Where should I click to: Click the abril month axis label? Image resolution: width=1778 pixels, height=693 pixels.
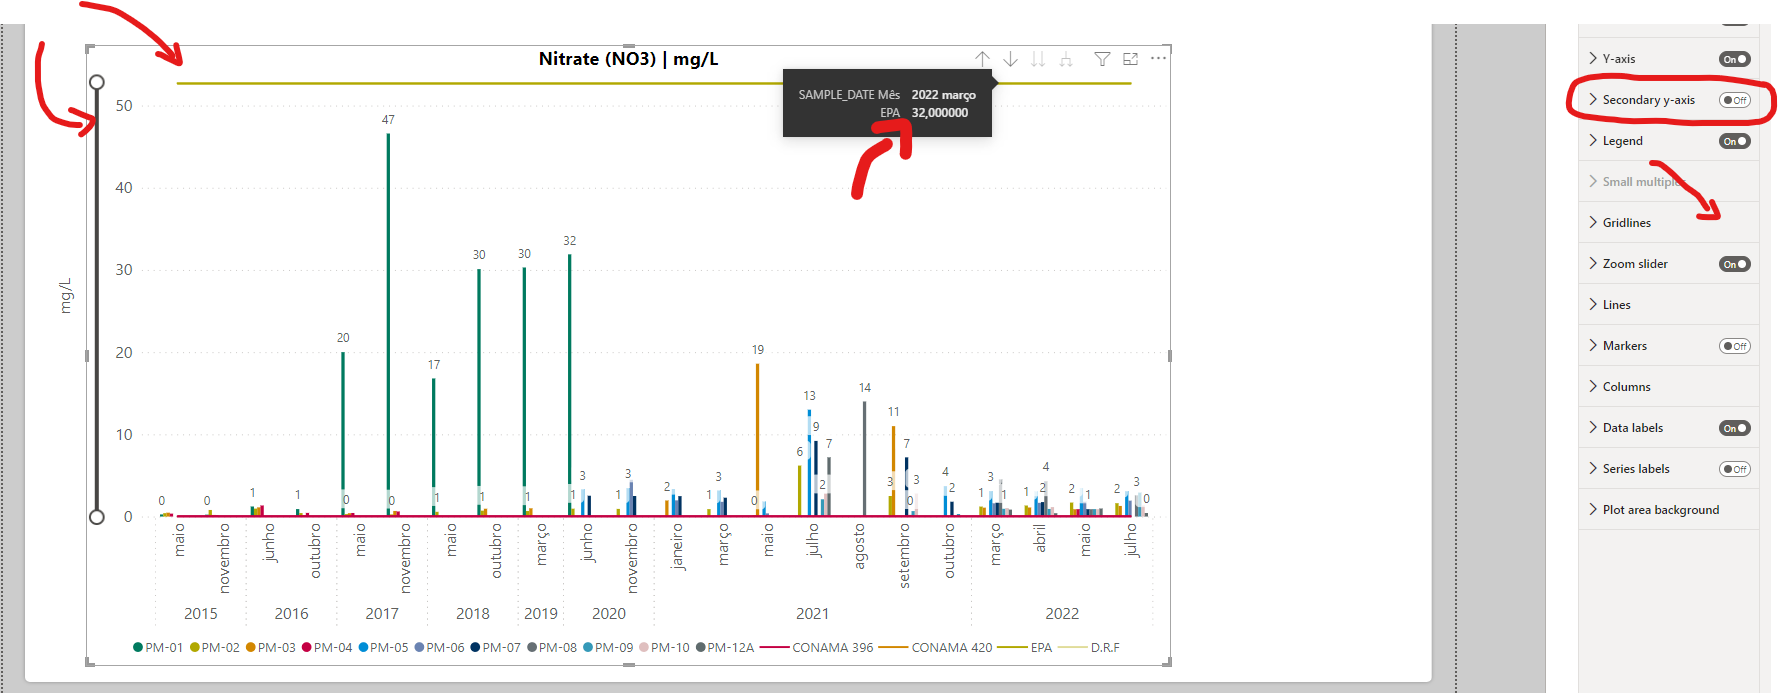[1040, 538]
